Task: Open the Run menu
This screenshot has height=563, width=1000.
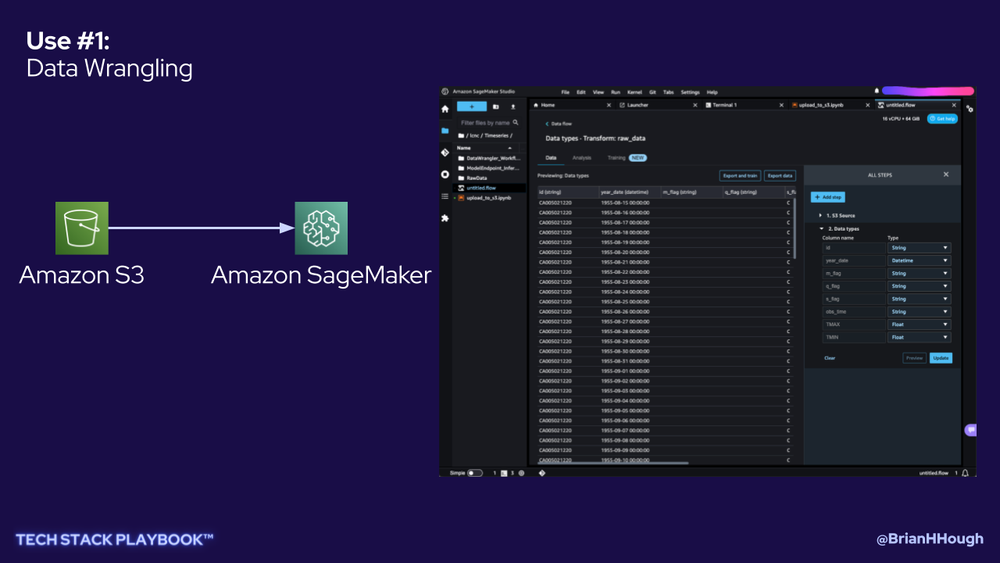Action: pos(615,92)
